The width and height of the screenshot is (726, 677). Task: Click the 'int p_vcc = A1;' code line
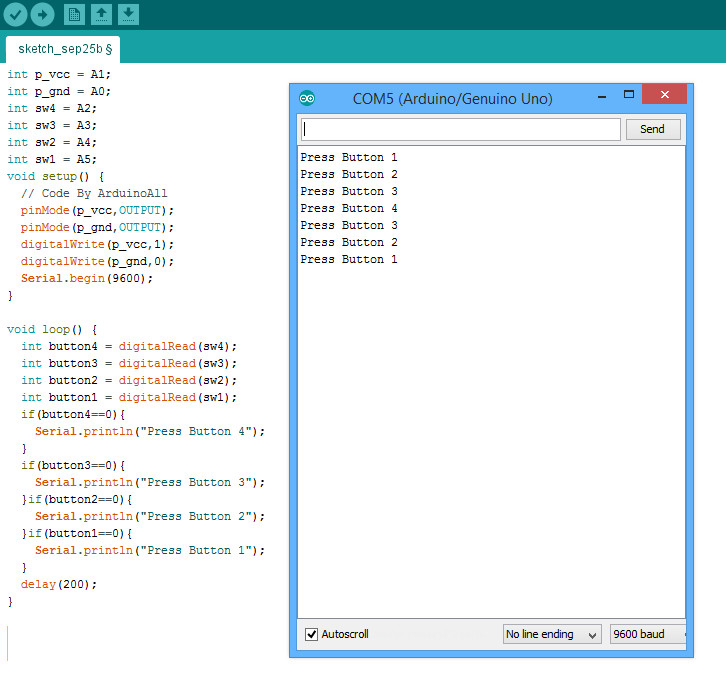59,75
